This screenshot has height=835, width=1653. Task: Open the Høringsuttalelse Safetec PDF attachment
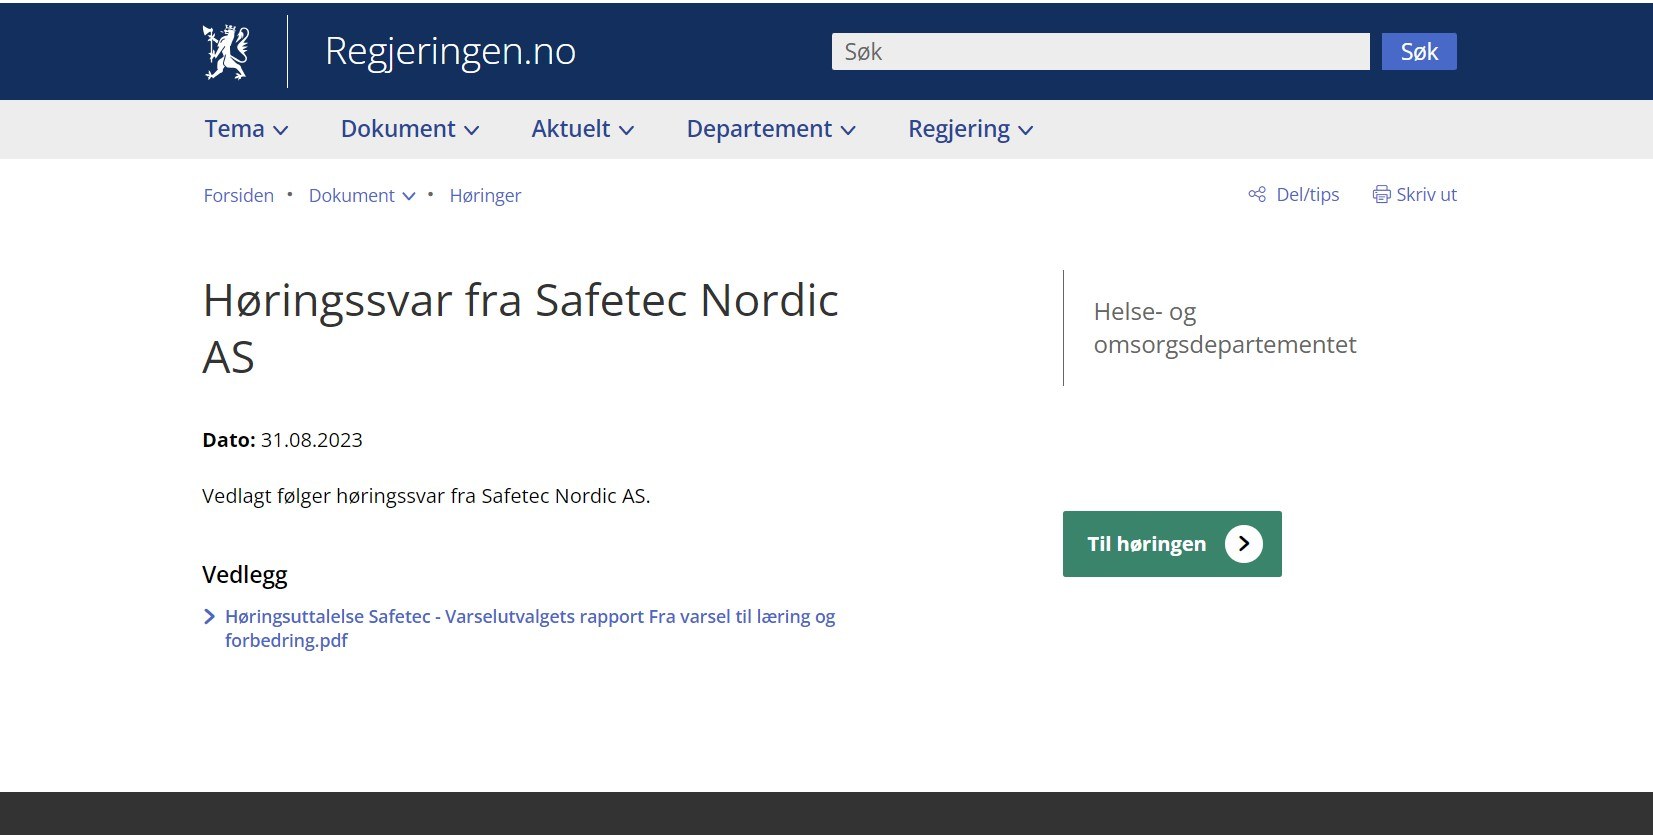tap(530, 628)
